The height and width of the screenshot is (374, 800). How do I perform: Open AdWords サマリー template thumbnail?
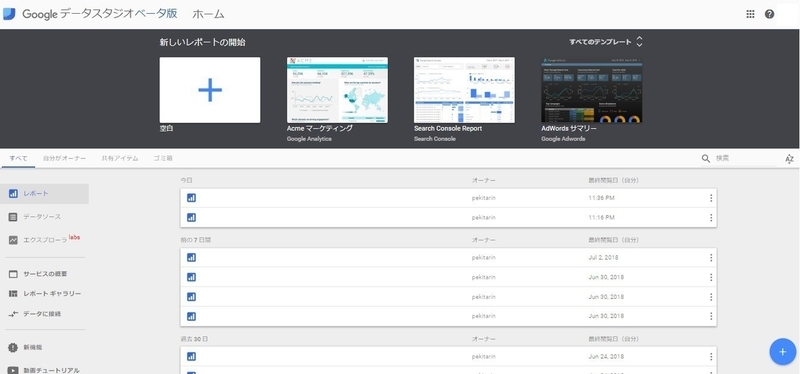coord(591,90)
